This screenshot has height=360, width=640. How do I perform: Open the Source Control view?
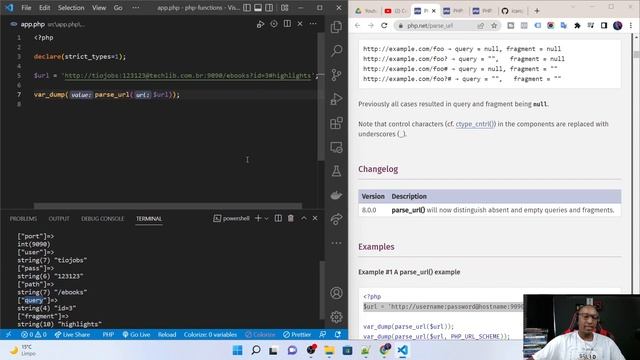336,75
